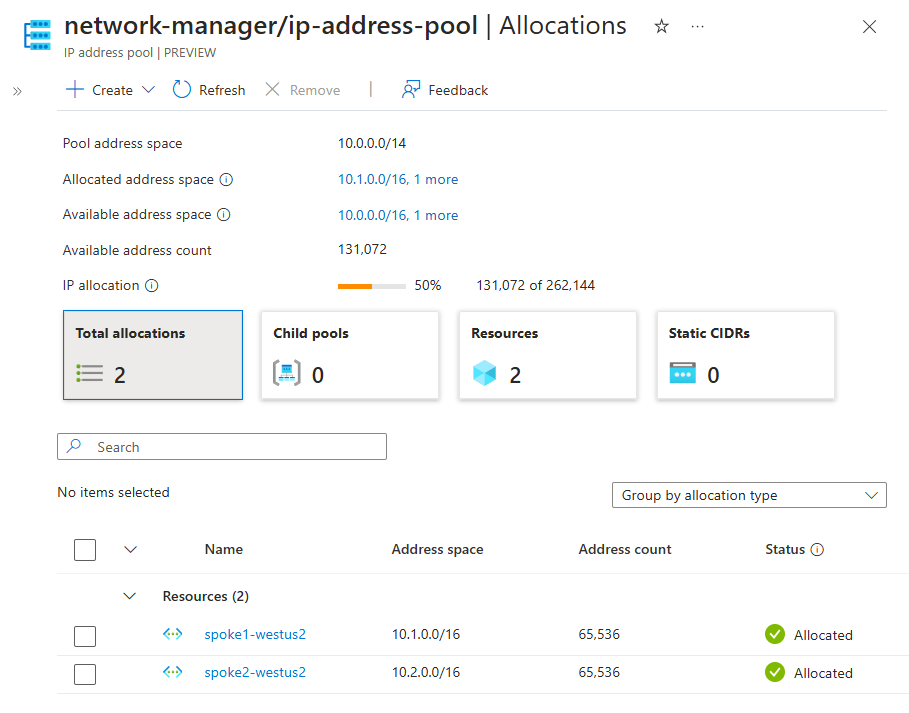Screen dimensions: 909x713
Task: Check the spoke2-westus2 row checkbox
Action: tap(85, 674)
